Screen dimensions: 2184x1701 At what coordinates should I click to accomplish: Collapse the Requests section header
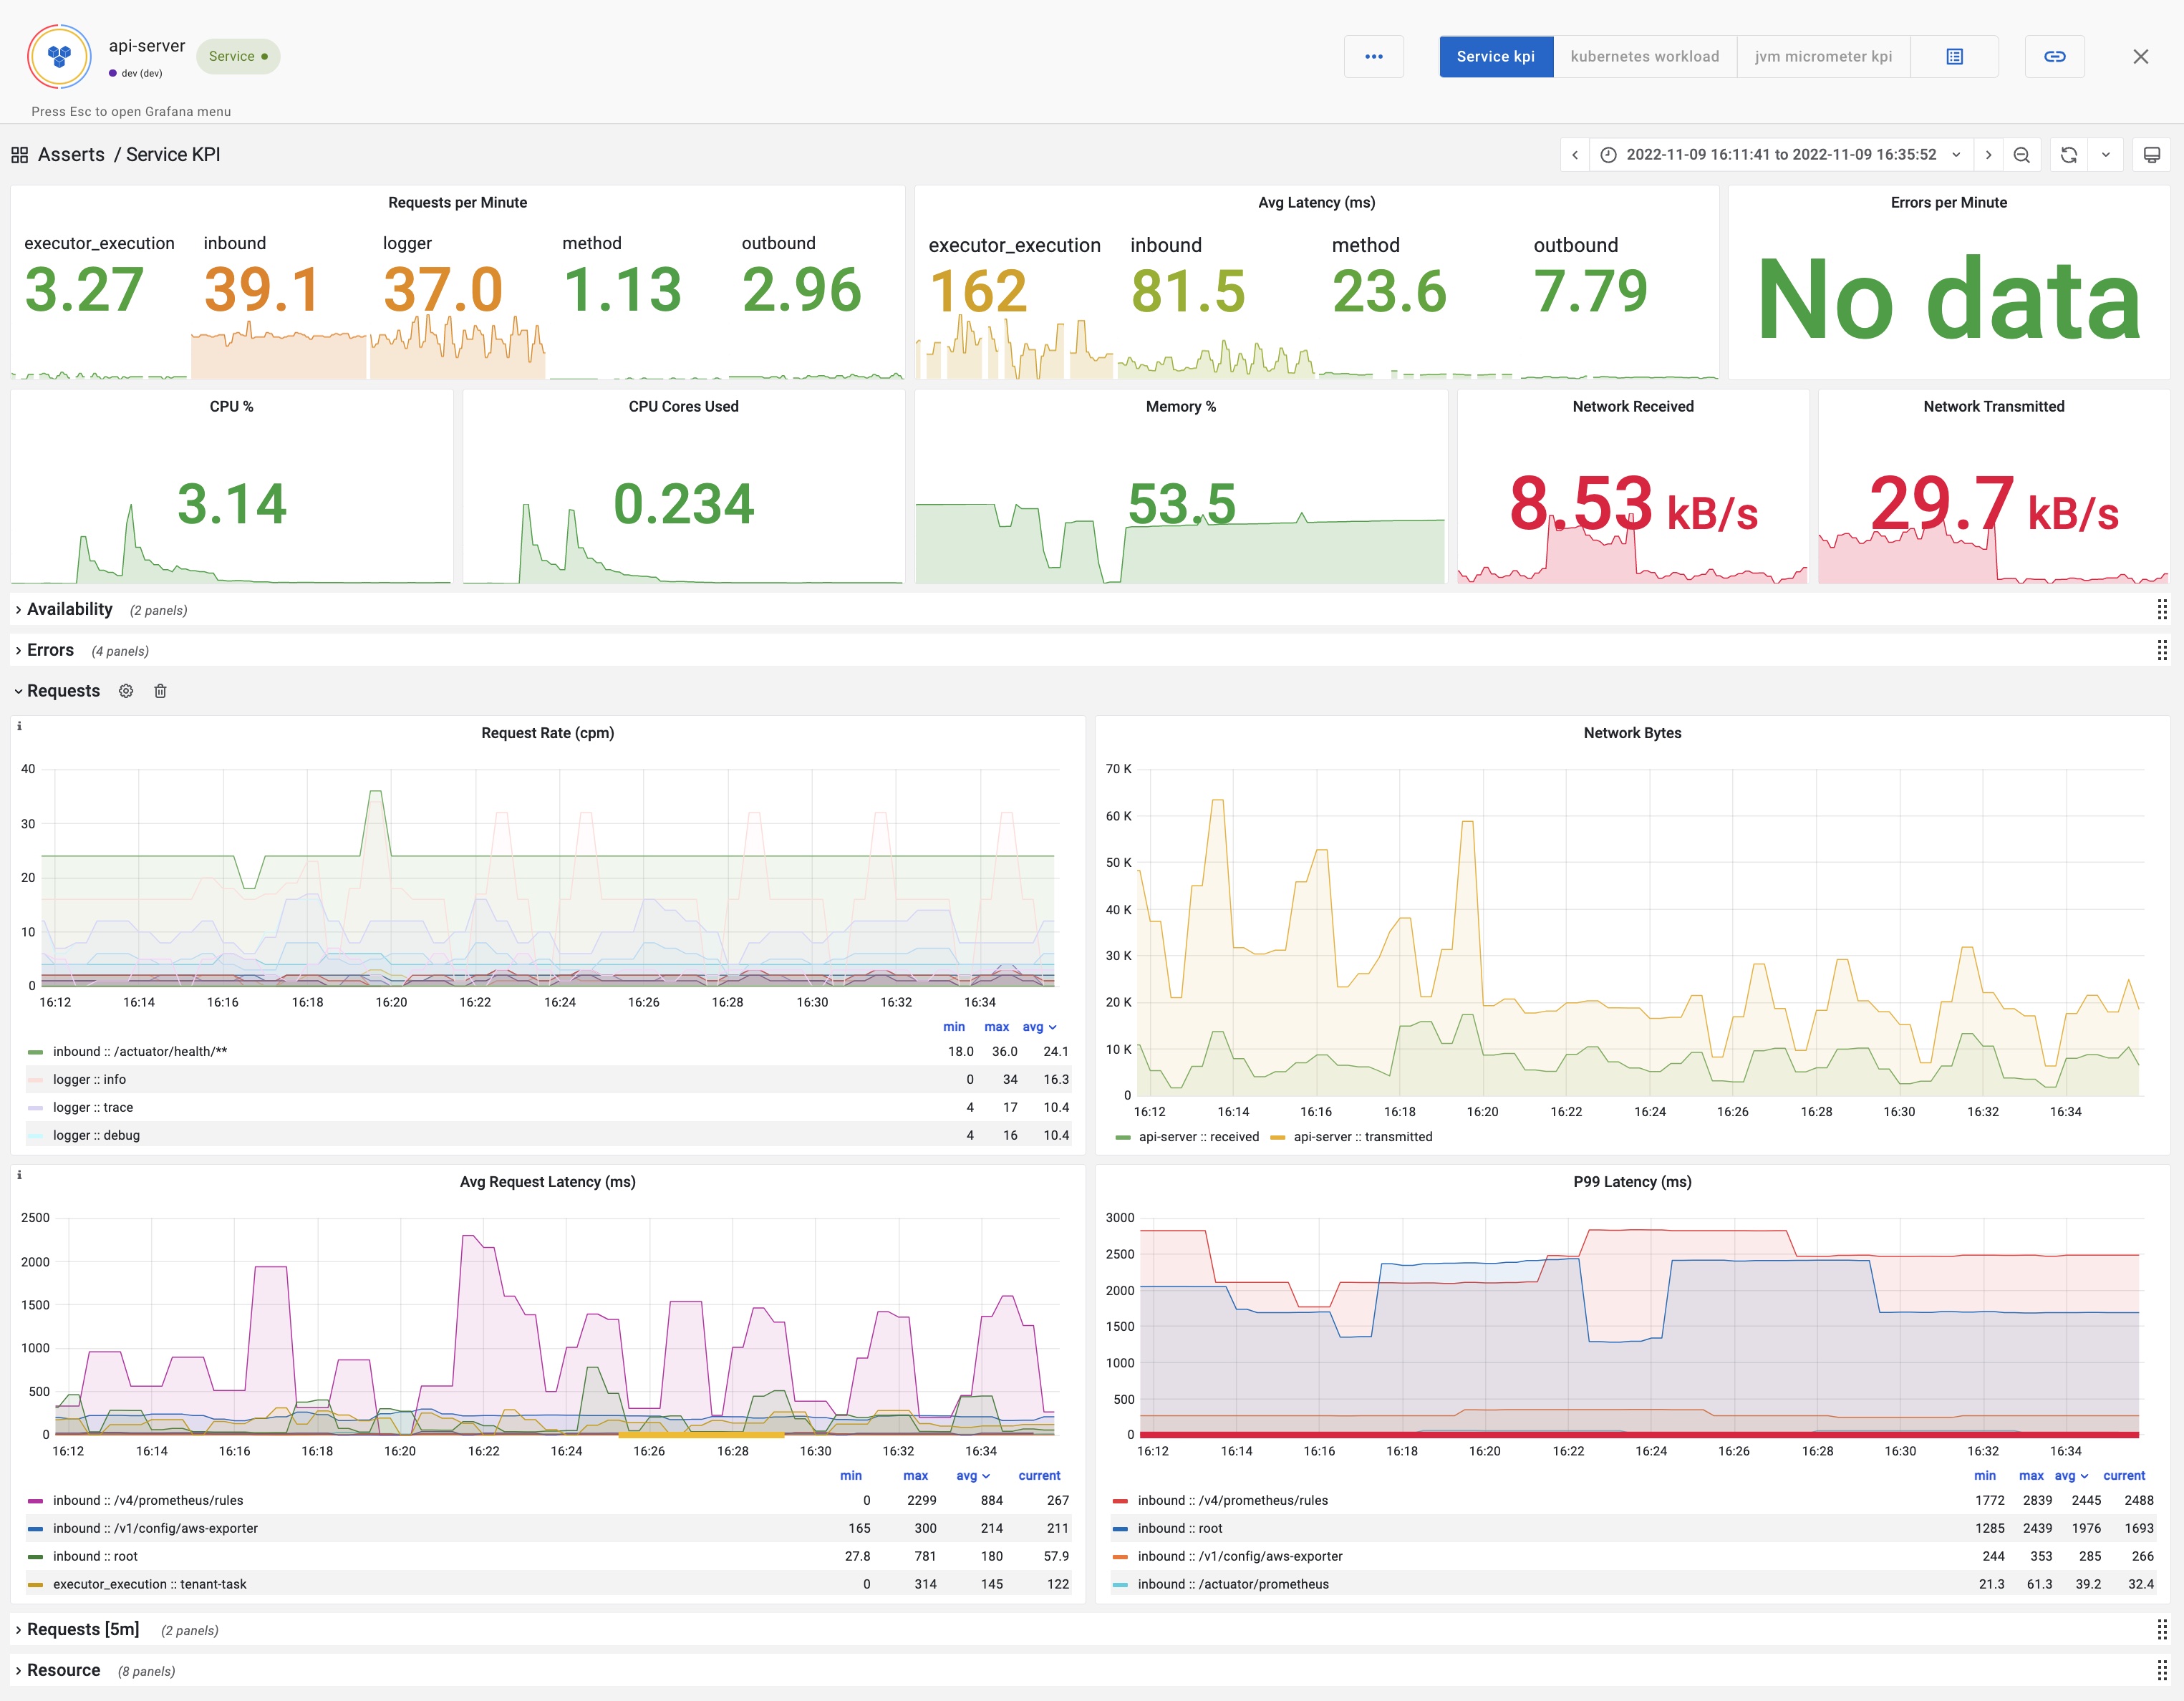pyautogui.click(x=62, y=691)
